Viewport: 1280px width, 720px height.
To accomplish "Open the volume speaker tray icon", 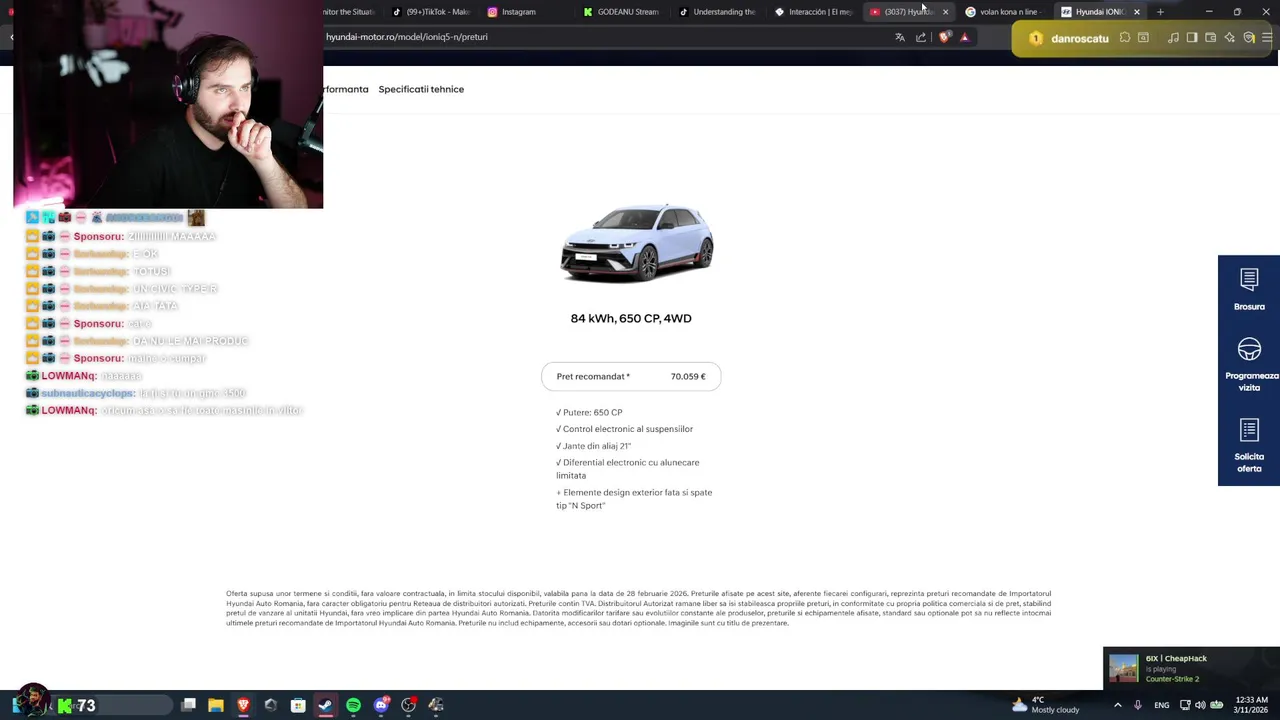I will [1200, 705].
